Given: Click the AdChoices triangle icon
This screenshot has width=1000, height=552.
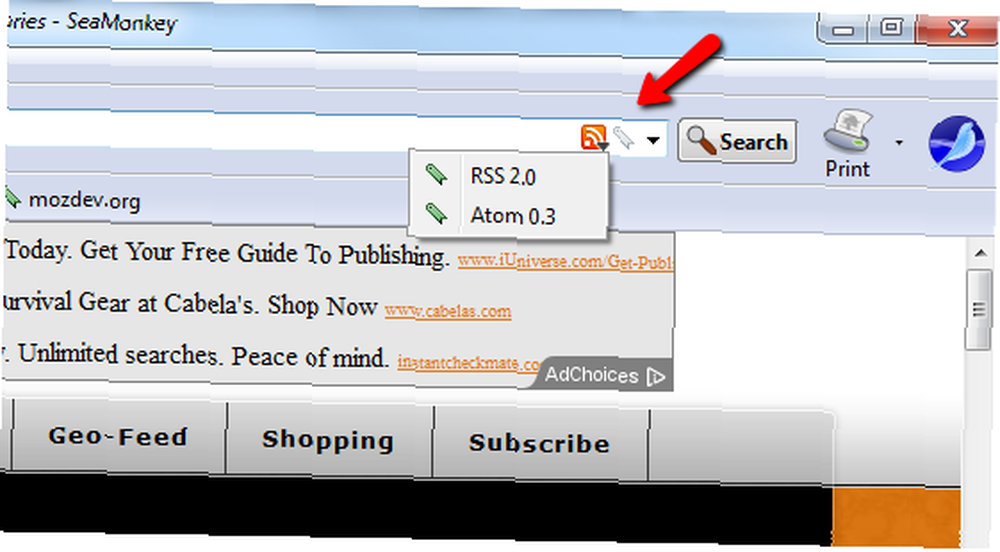Looking at the screenshot, I should [656, 377].
